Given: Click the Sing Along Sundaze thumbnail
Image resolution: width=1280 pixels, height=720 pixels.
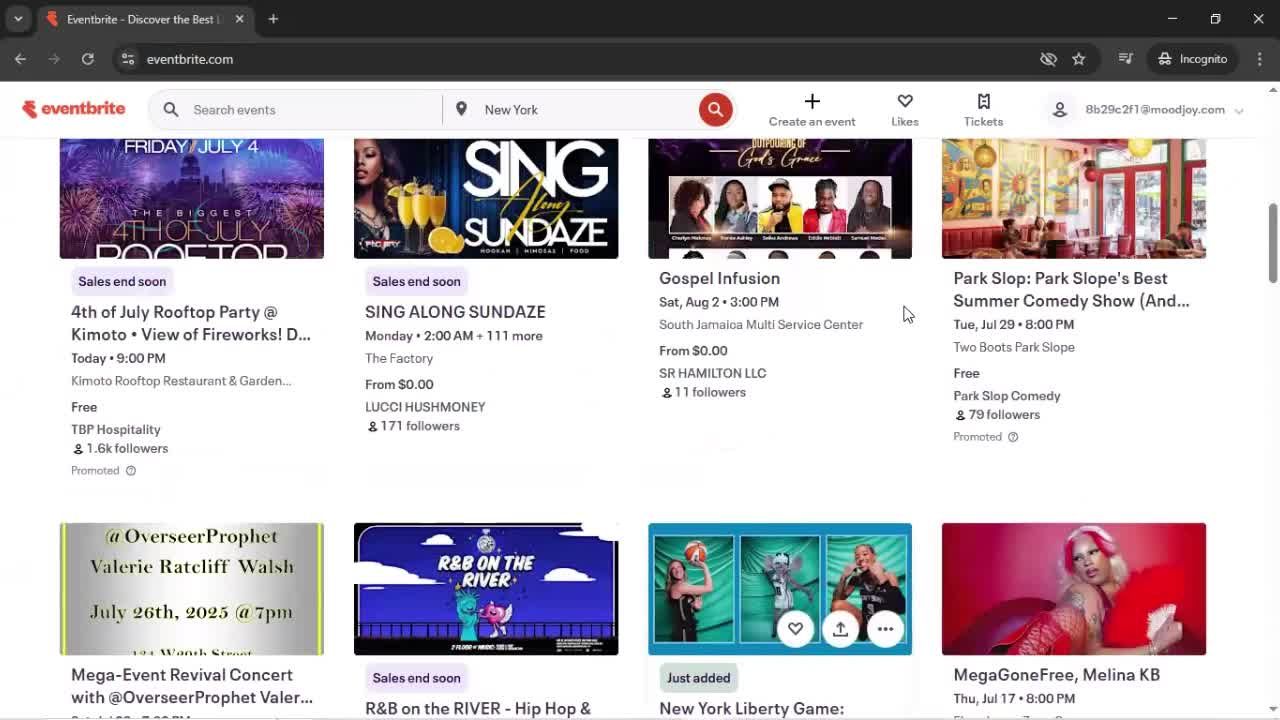Looking at the screenshot, I should 486,198.
